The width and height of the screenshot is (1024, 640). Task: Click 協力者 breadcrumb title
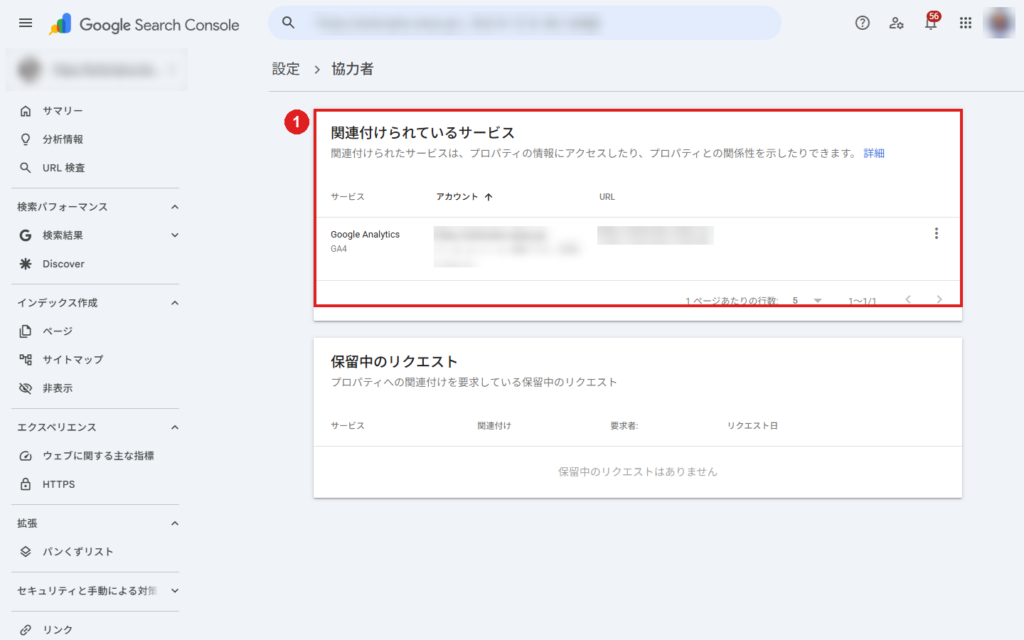click(353, 69)
